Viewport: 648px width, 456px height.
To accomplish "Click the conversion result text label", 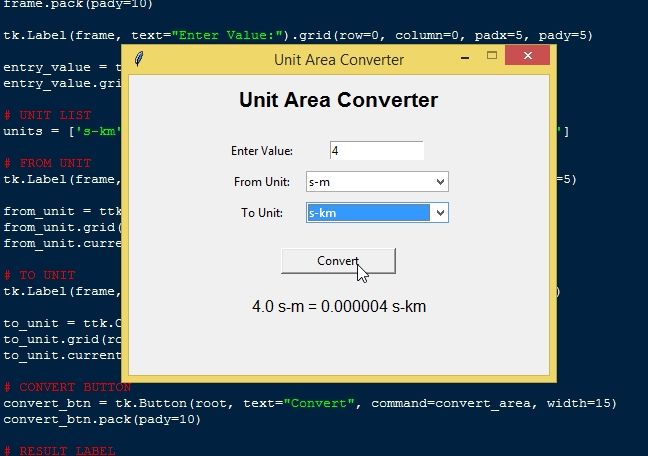I will (339, 306).
